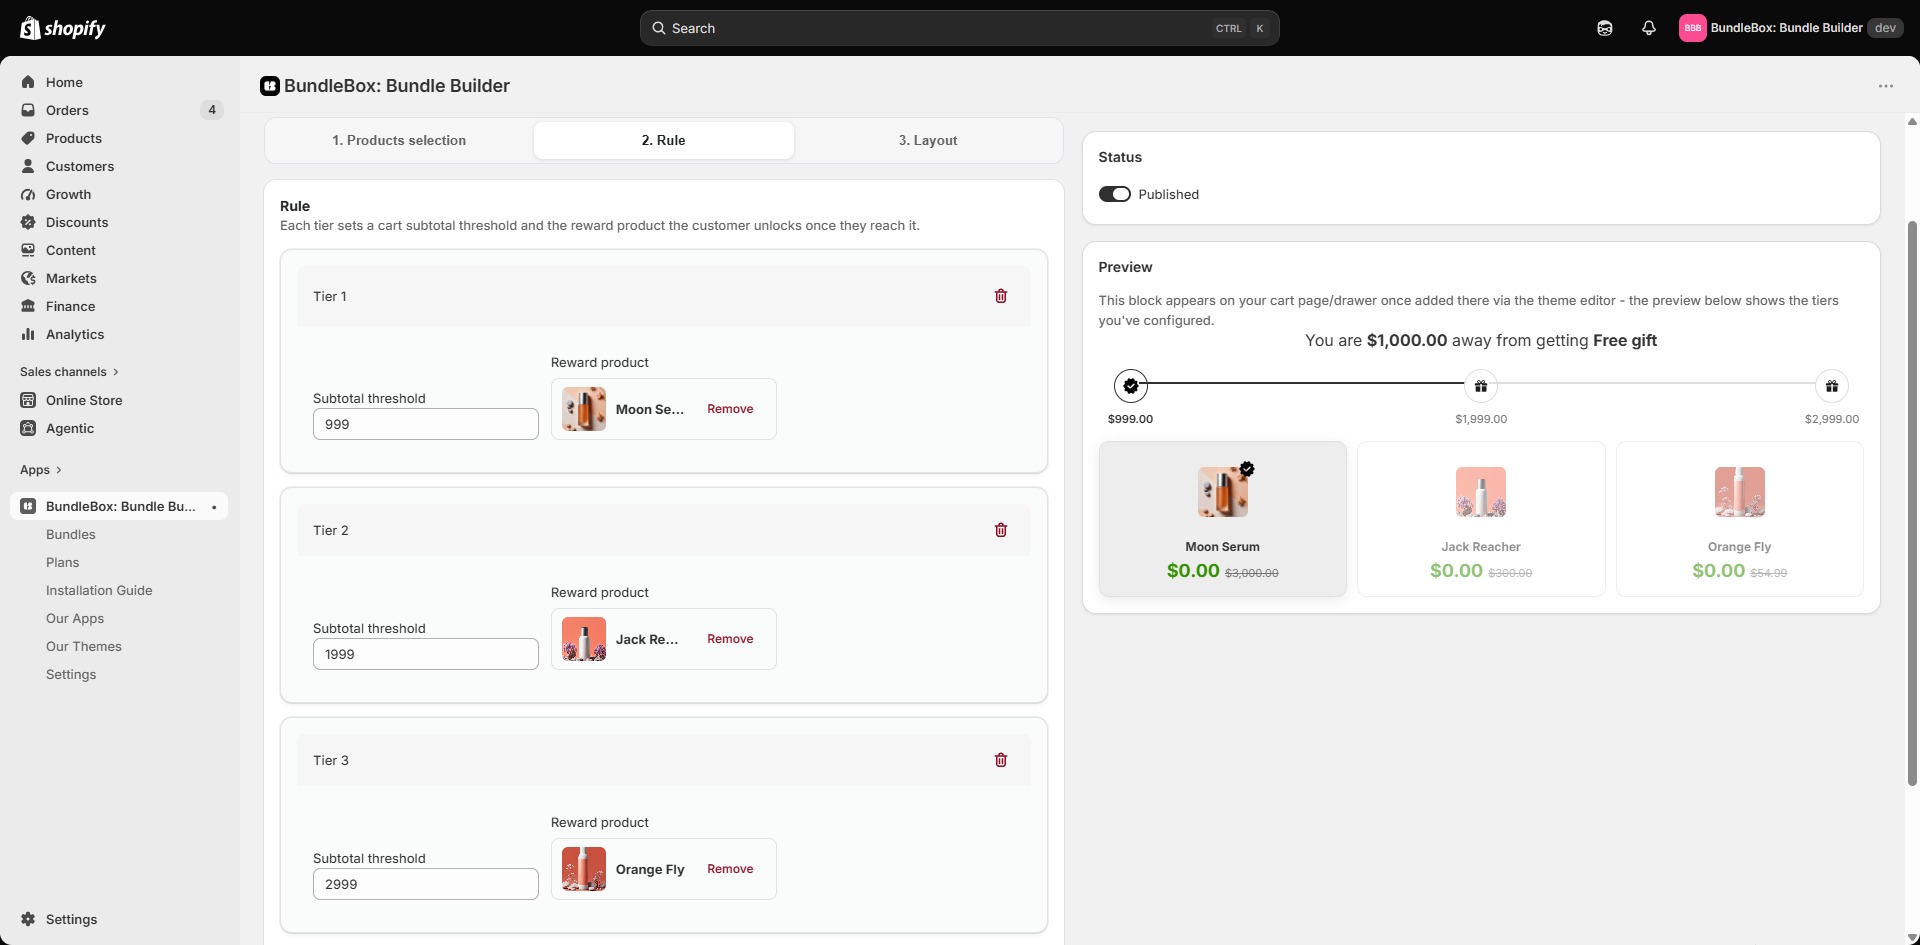This screenshot has height=945, width=1920.
Task: Click the checked $999.00 milestone marker
Action: click(1131, 386)
